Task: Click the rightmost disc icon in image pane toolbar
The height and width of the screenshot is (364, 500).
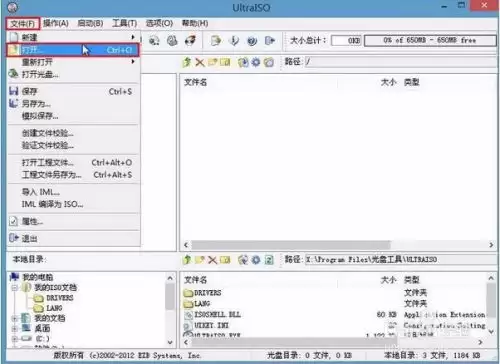Action: coord(269,62)
